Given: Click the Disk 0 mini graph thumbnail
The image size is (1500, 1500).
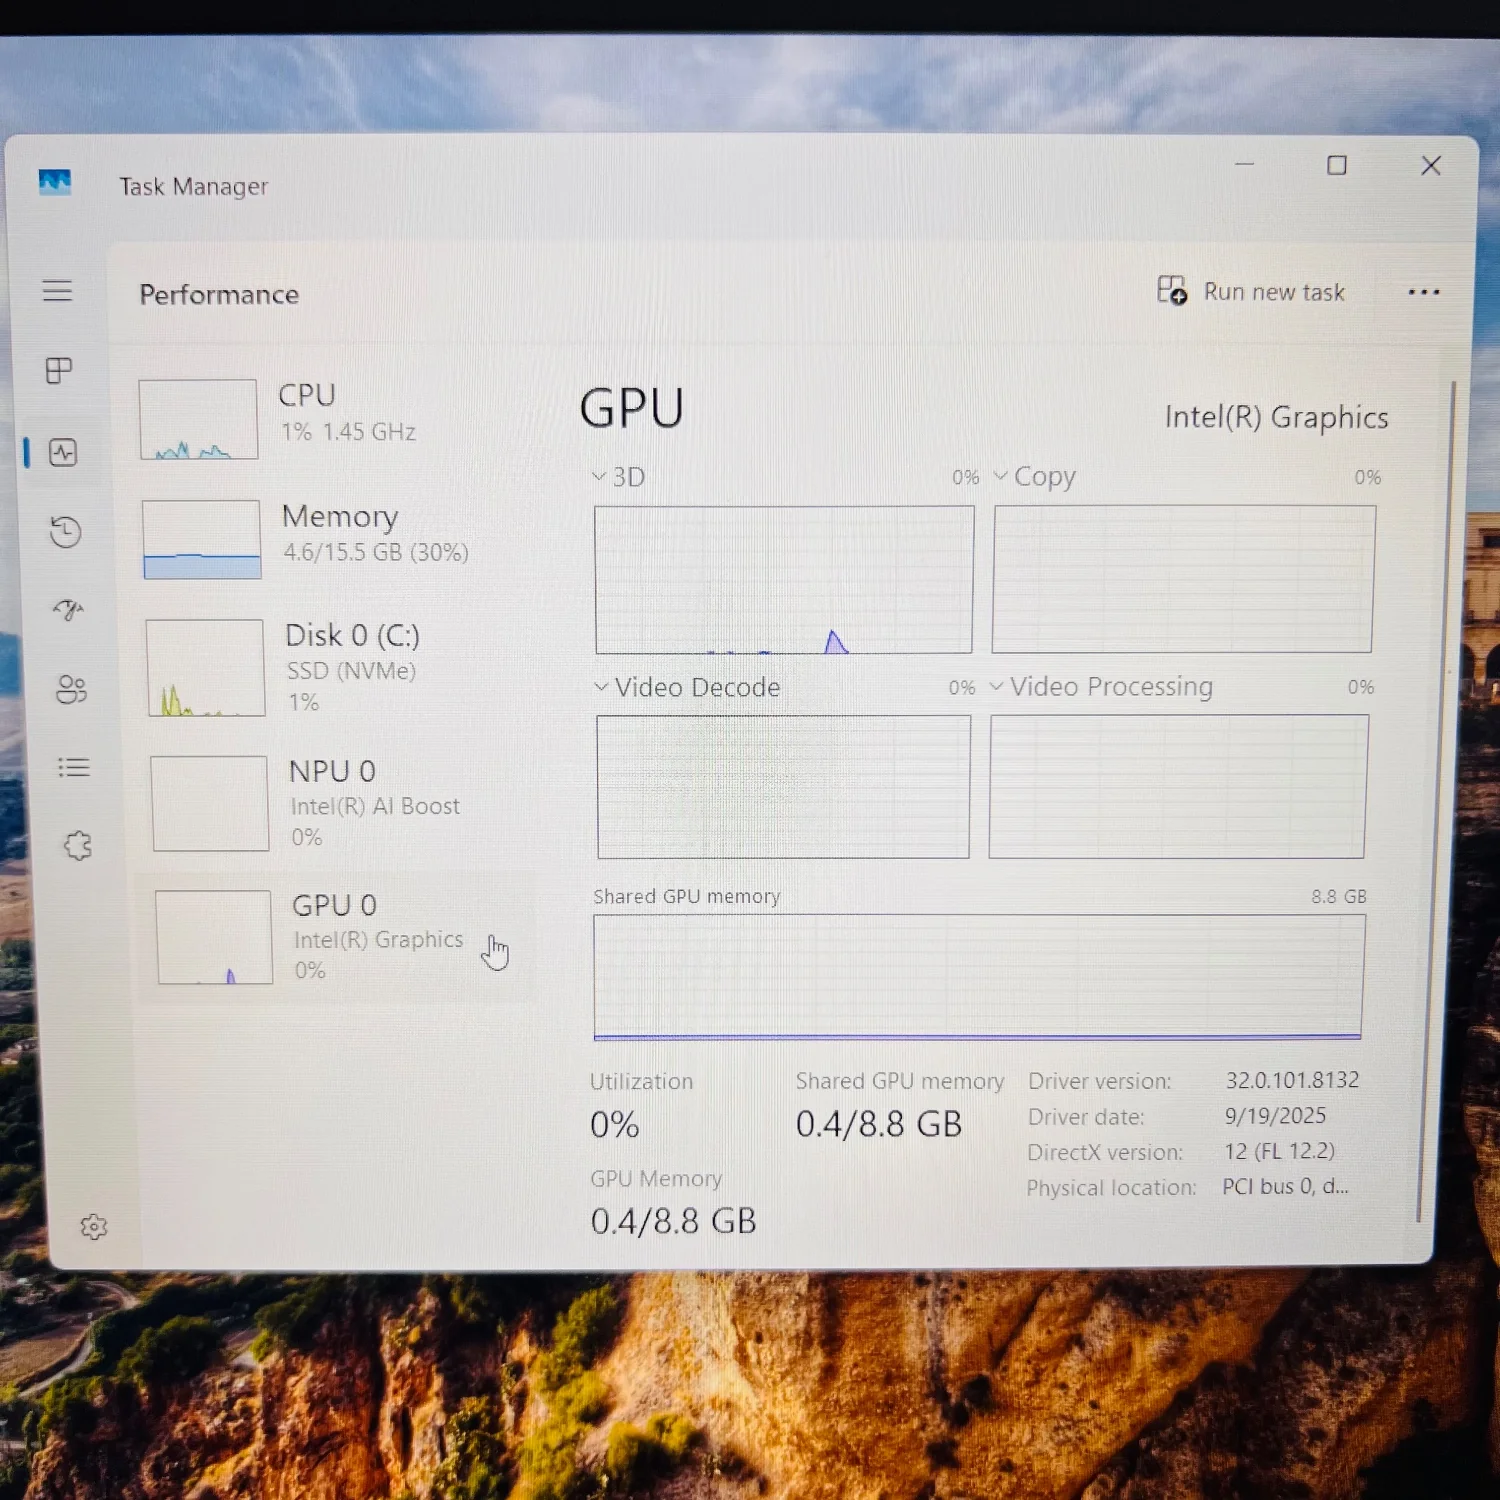Looking at the screenshot, I should [x=205, y=667].
